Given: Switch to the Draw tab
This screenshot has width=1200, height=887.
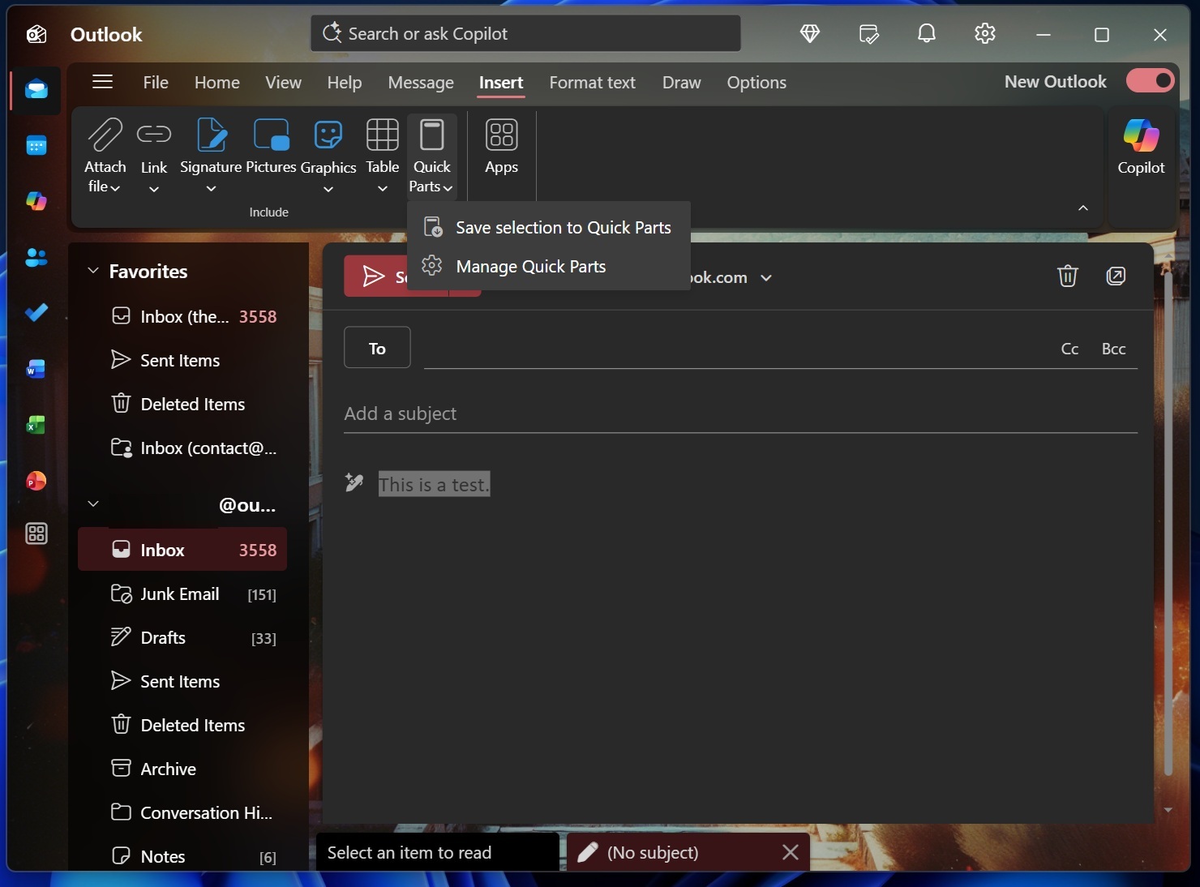Looking at the screenshot, I should coord(681,82).
